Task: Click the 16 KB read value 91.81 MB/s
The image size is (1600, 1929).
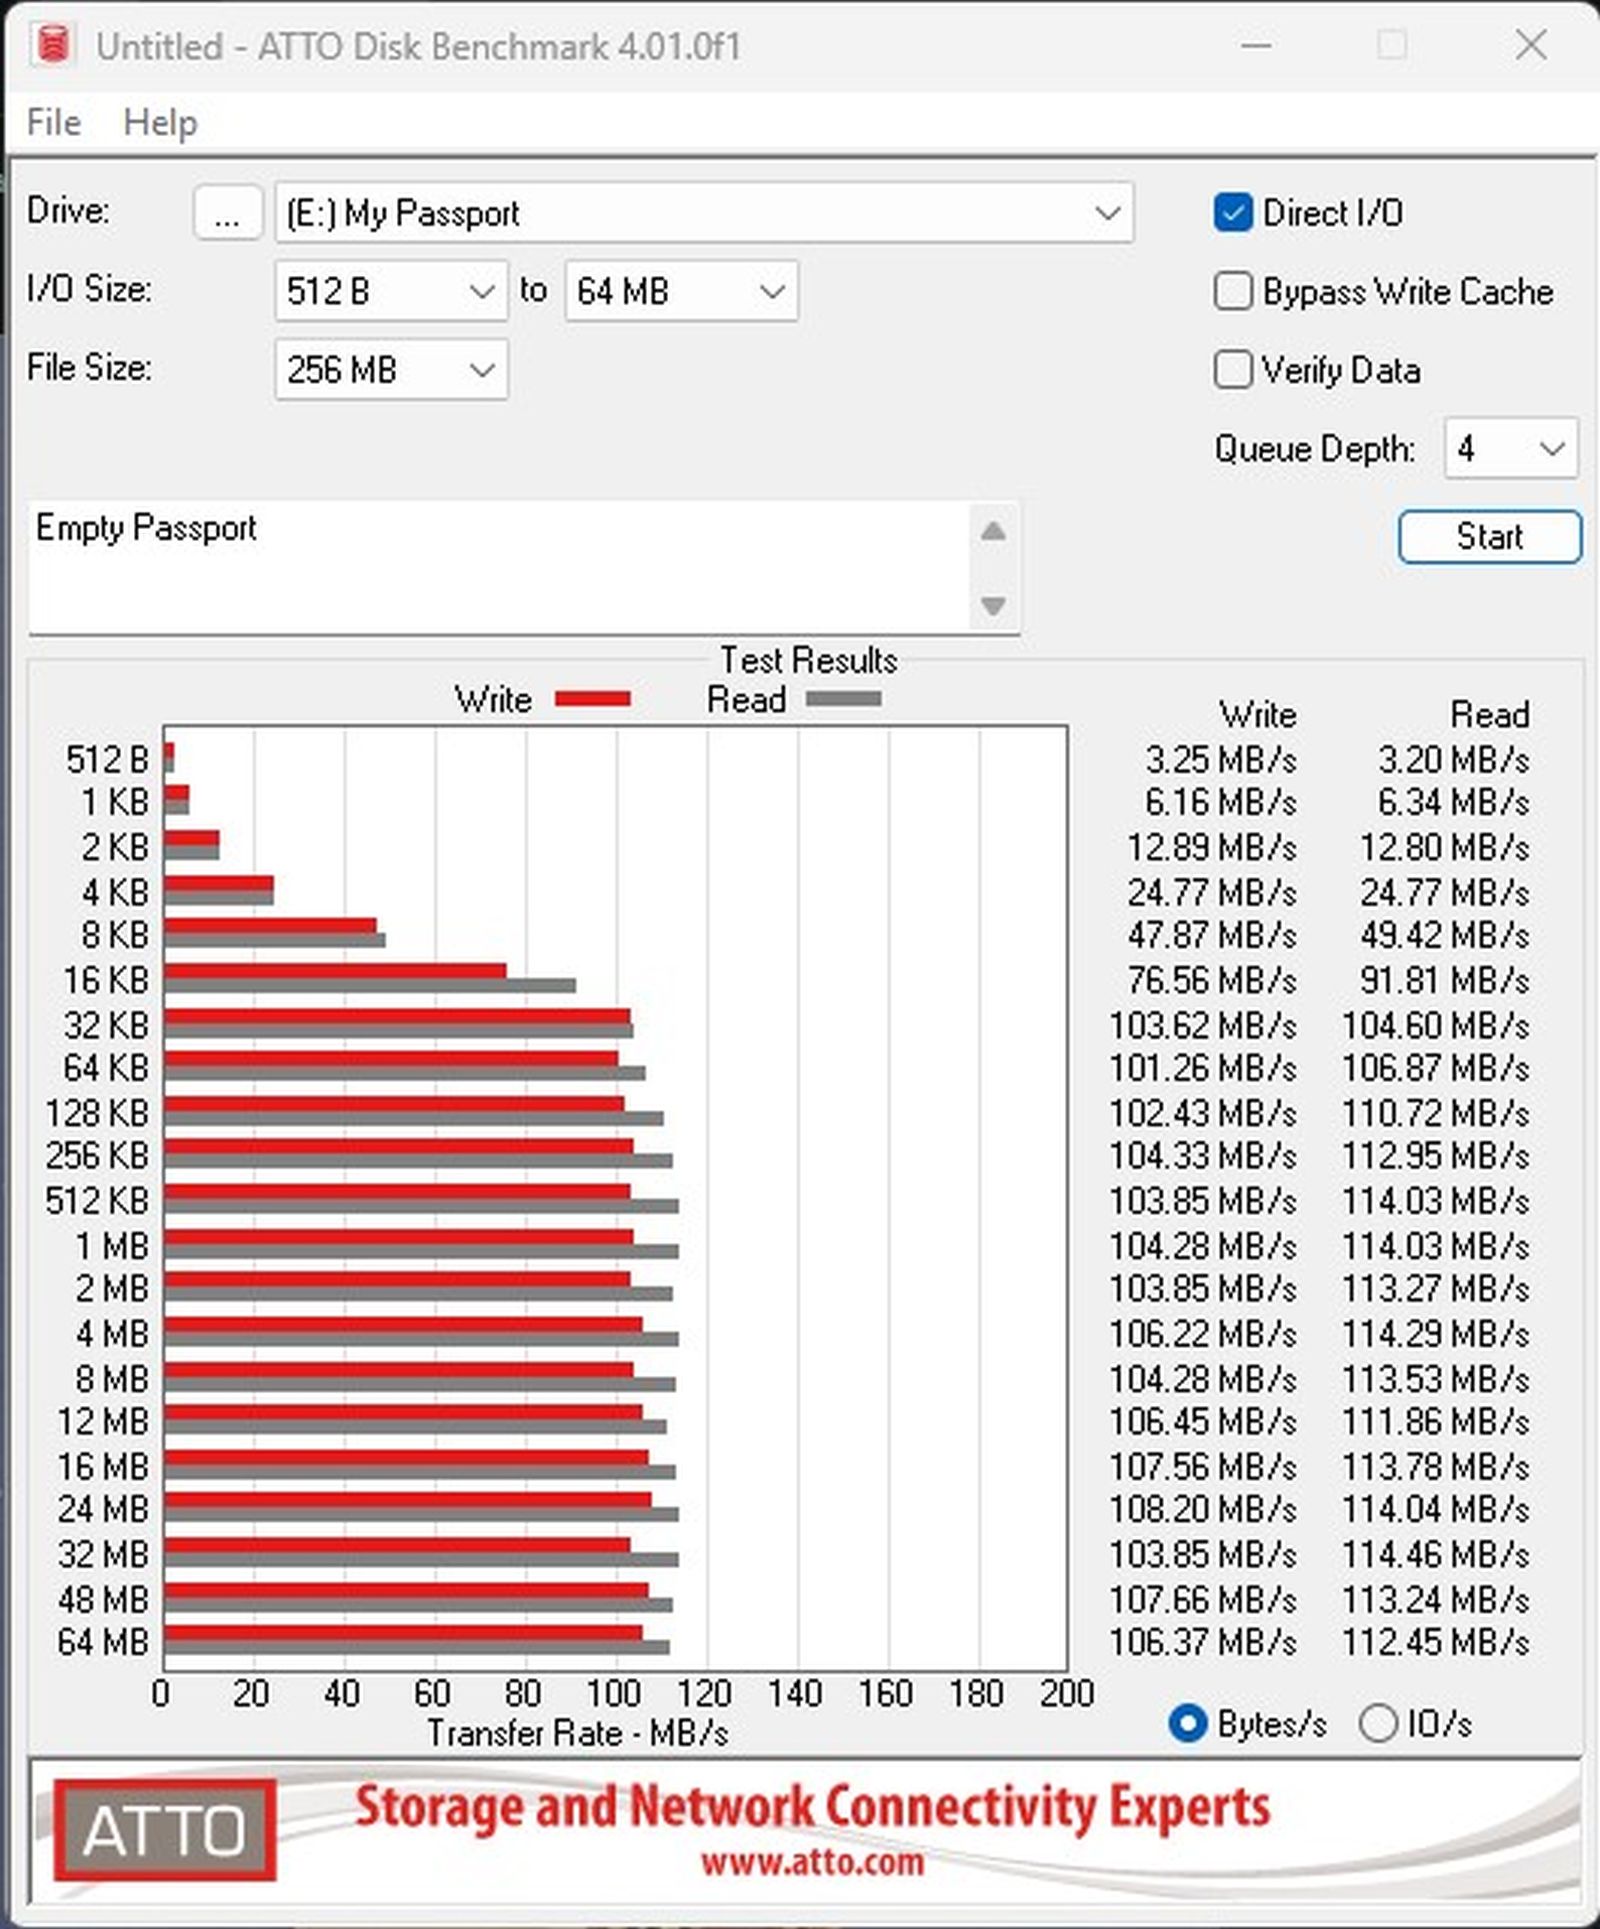Action: 1444,980
